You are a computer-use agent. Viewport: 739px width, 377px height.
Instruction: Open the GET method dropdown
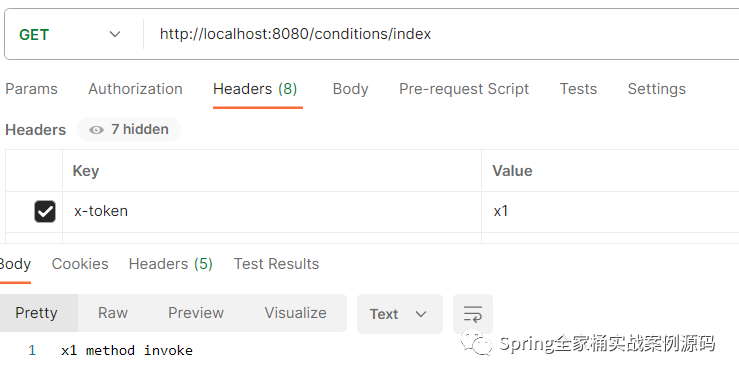(70, 34)
